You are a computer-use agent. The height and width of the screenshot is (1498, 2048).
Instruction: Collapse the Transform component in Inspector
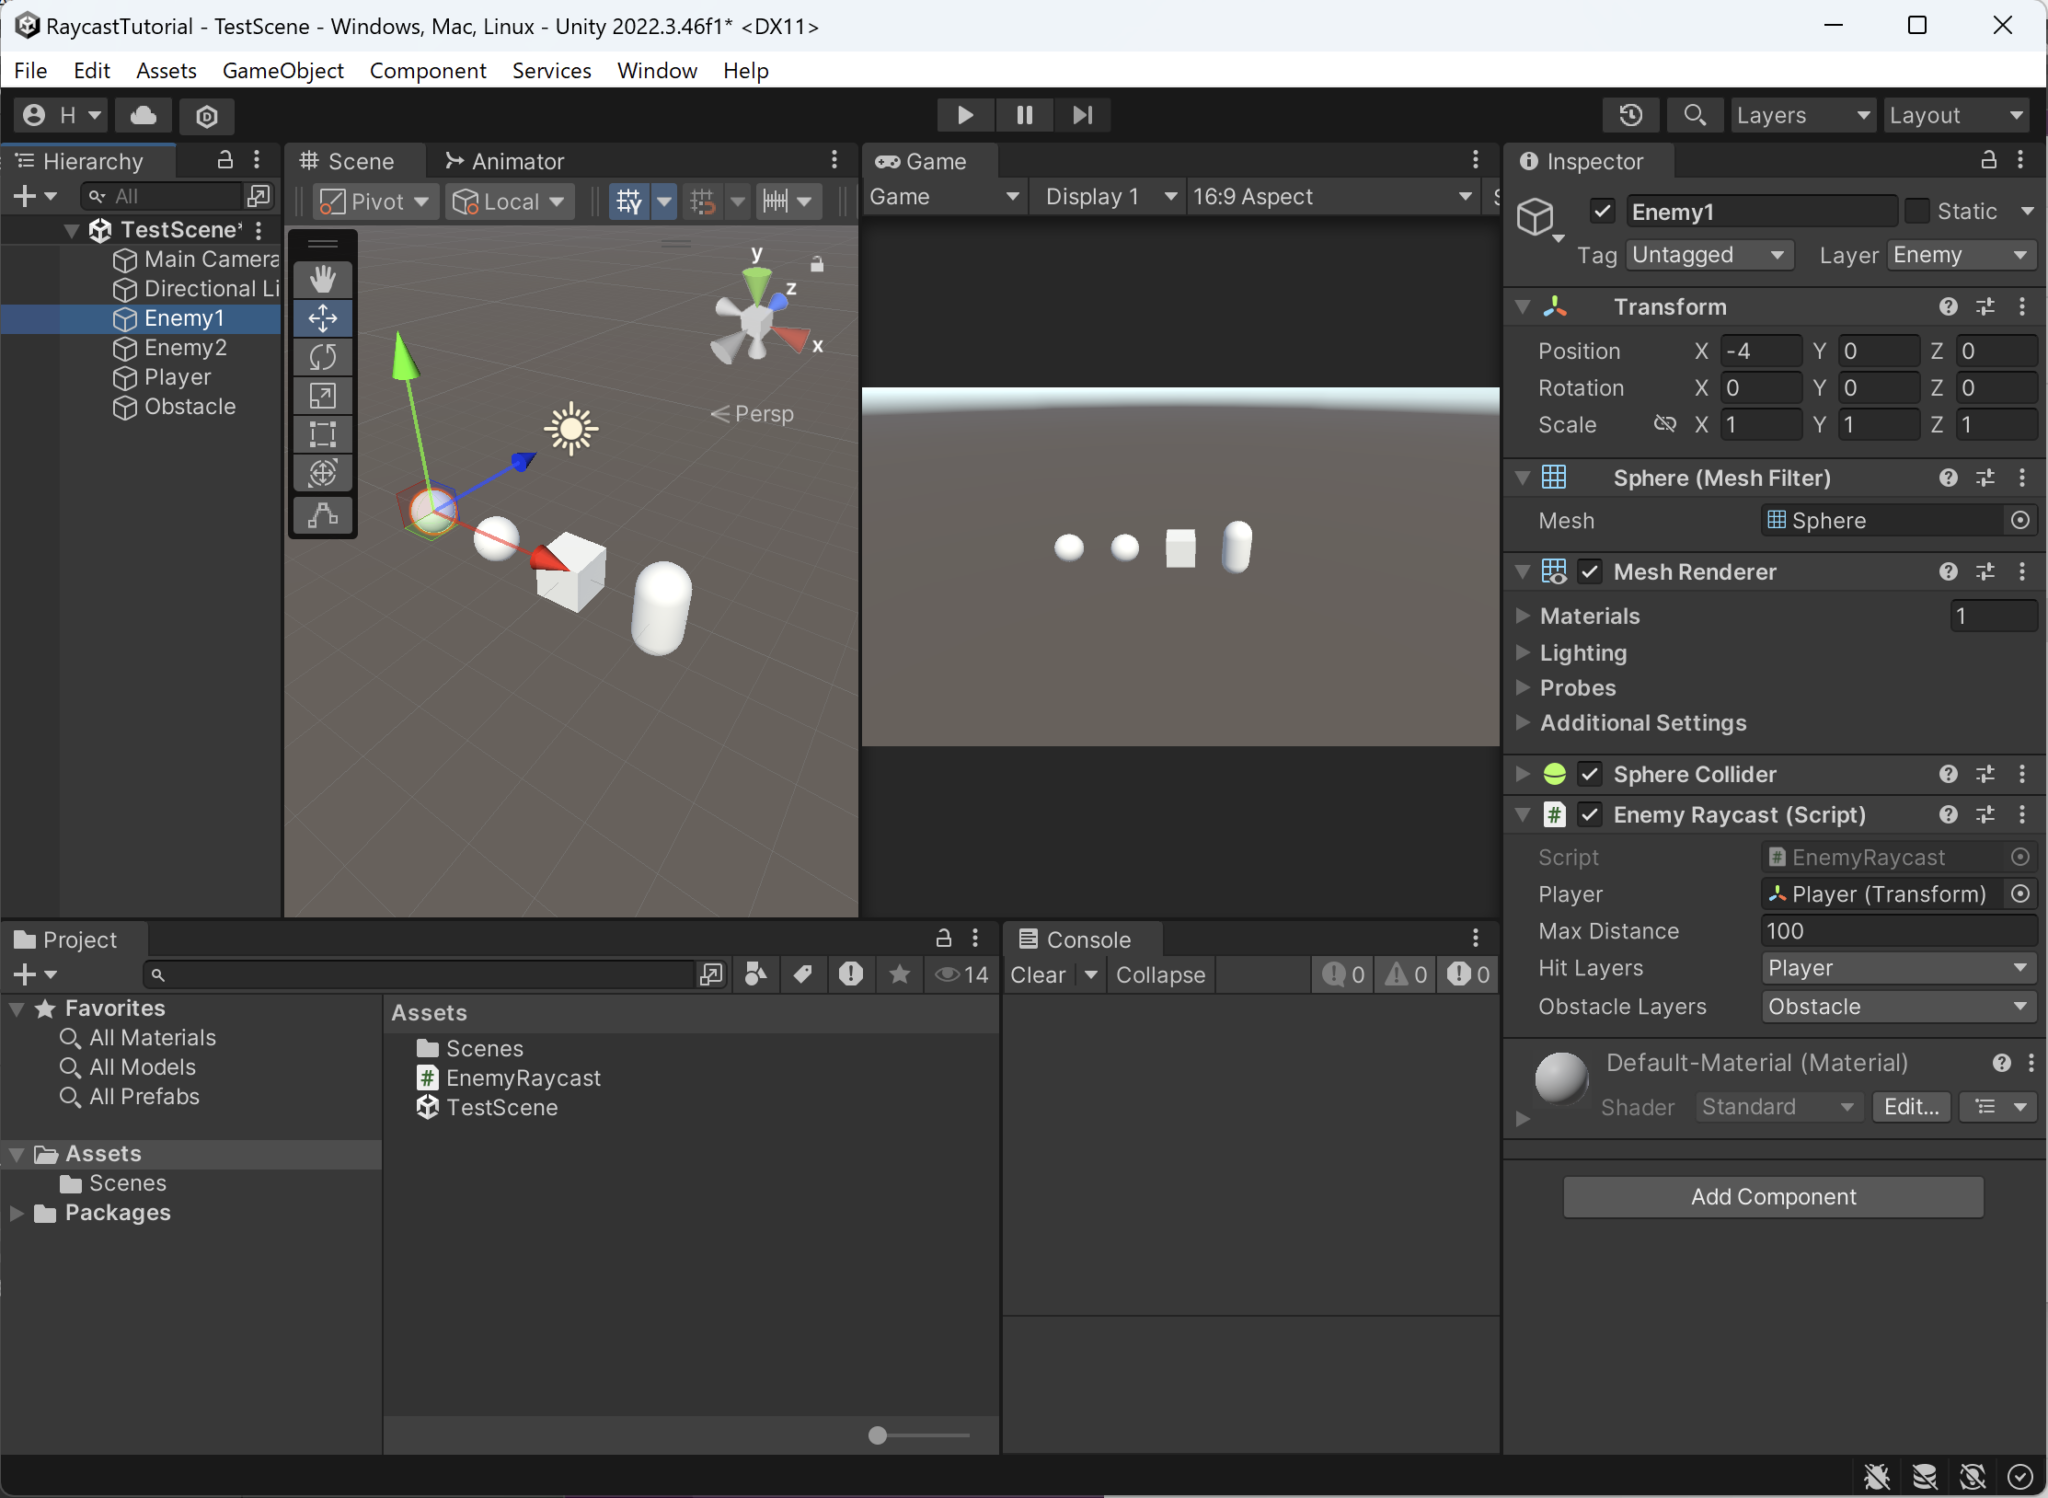1522,307
